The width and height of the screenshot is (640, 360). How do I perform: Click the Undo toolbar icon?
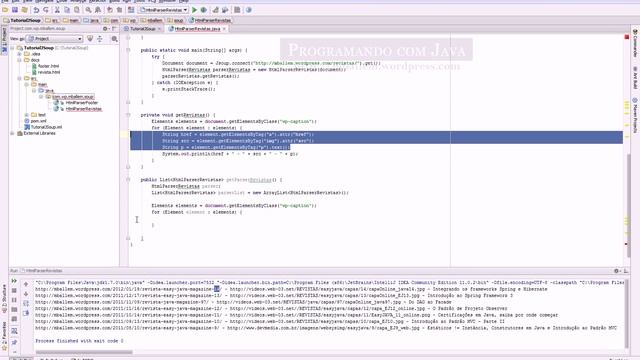36,10
